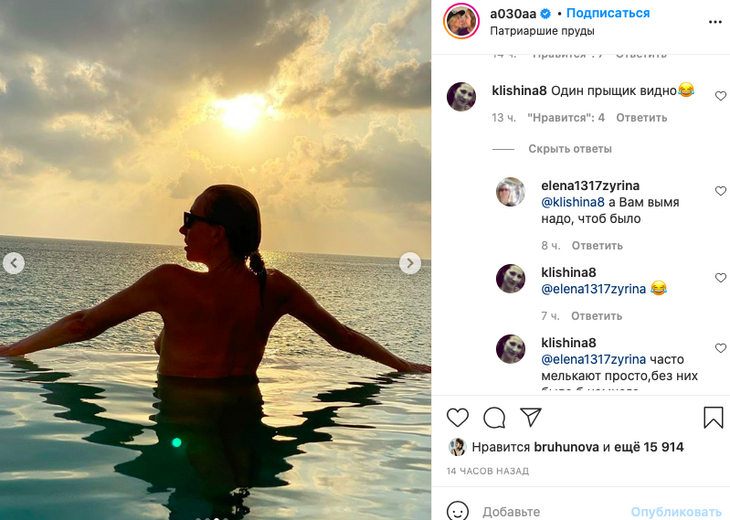Go to previous photo arrow
Screen dimensions: 730x520
(13, 263)
